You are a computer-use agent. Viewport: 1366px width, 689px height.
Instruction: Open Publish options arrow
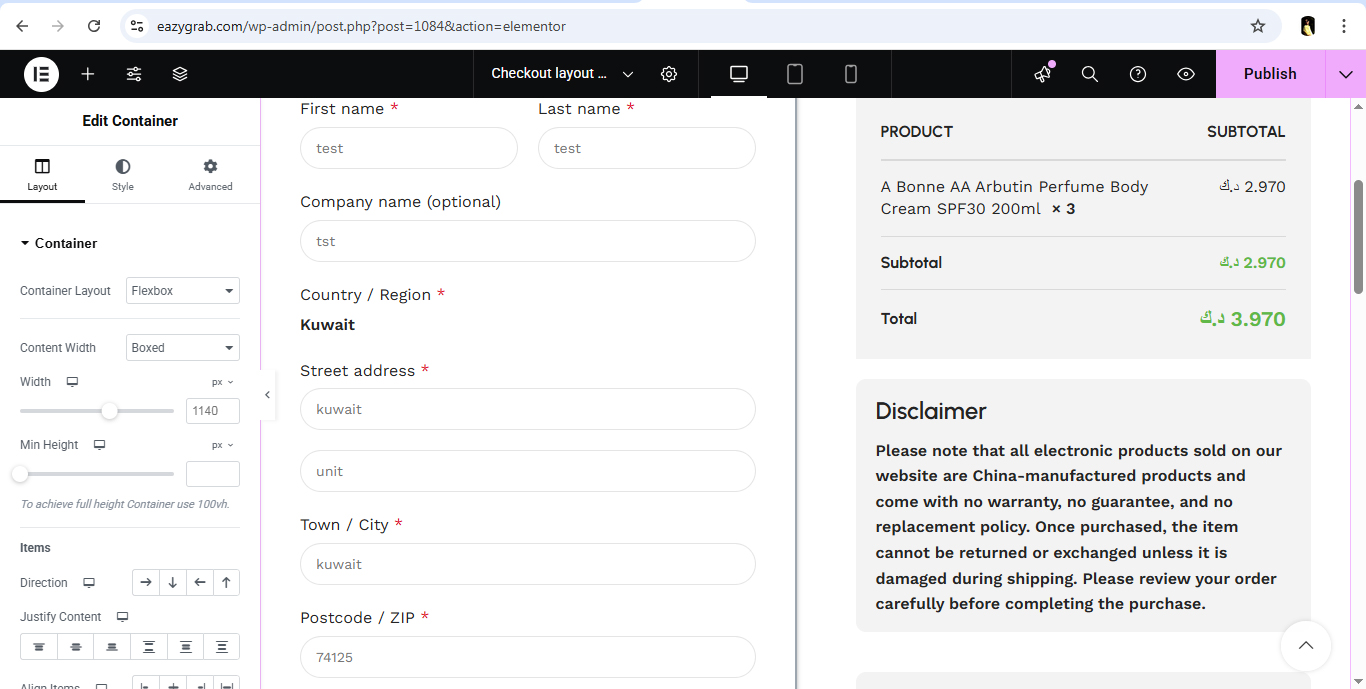(1345, 74)
